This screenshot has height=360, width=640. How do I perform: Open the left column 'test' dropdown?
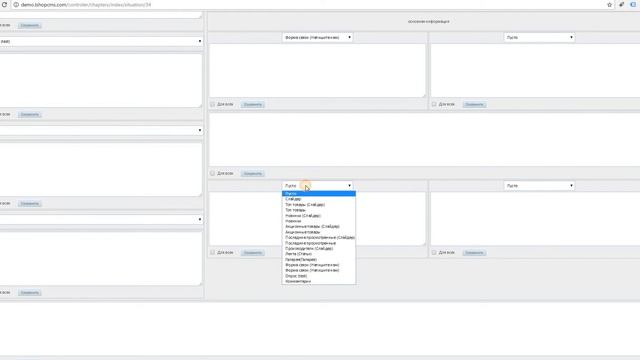(x=101, y=41)
